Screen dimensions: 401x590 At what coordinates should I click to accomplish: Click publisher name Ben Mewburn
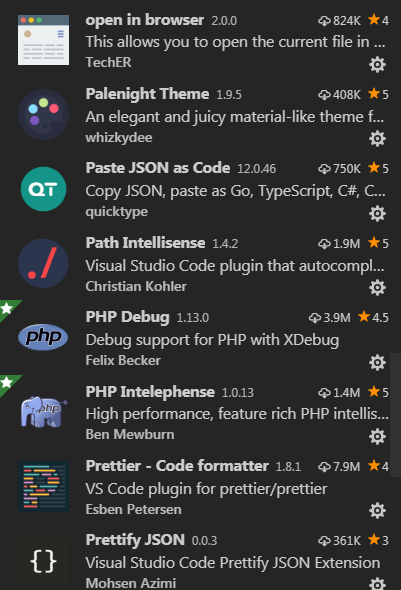coord(130,435)
